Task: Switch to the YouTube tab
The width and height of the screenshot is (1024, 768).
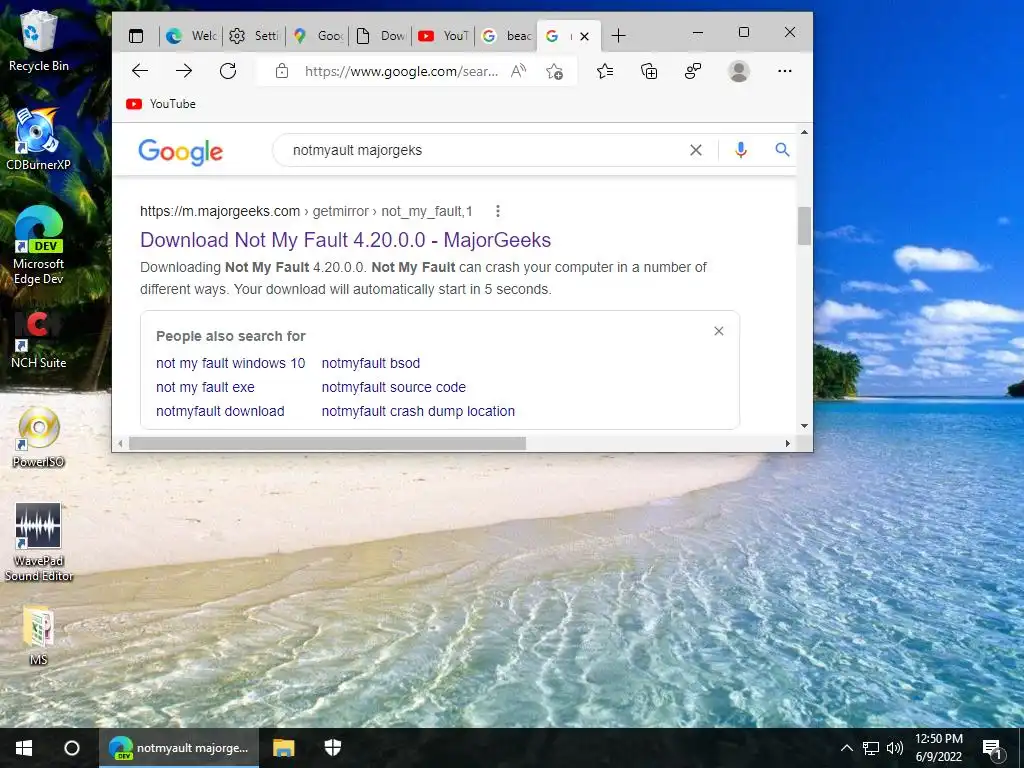Action: [x=443, y=36]
